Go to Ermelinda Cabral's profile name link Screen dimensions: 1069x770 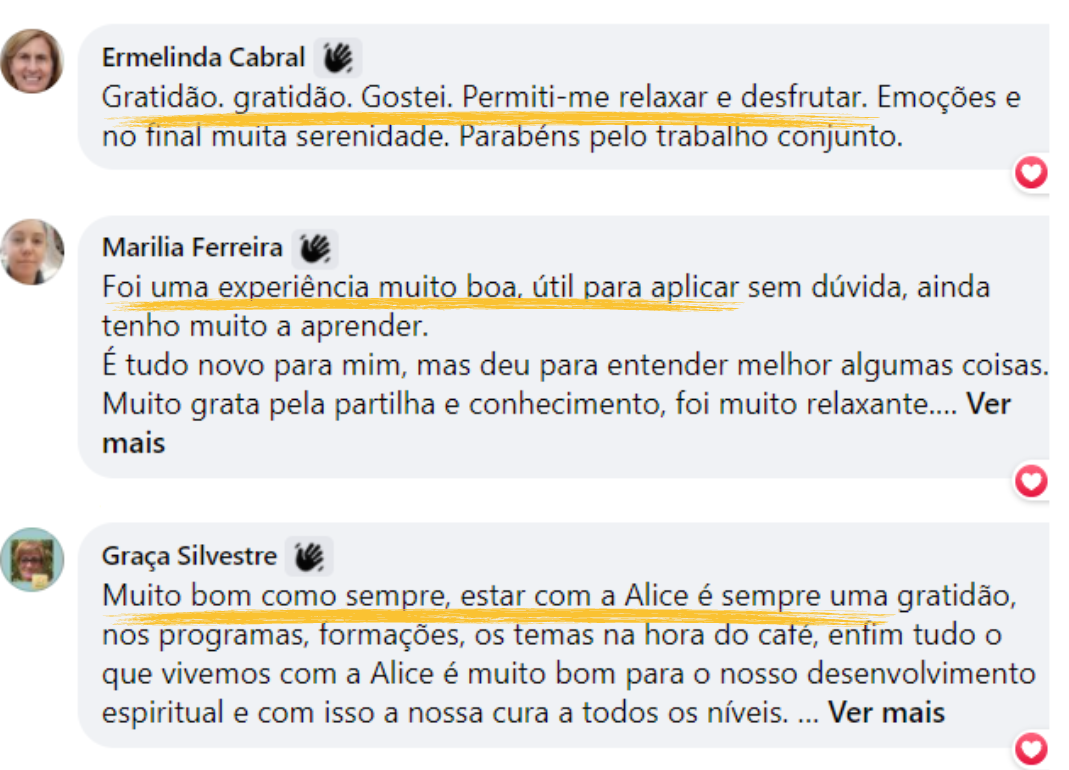point(203,58)
